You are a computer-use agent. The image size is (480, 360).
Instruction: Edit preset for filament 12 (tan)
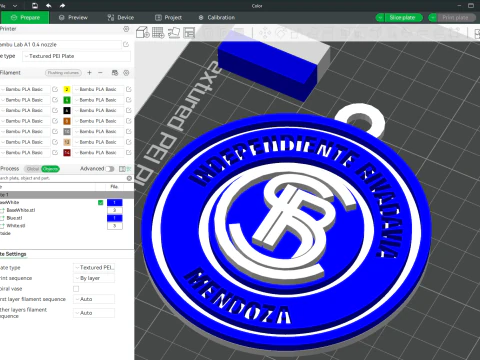(x=129, y=142)
